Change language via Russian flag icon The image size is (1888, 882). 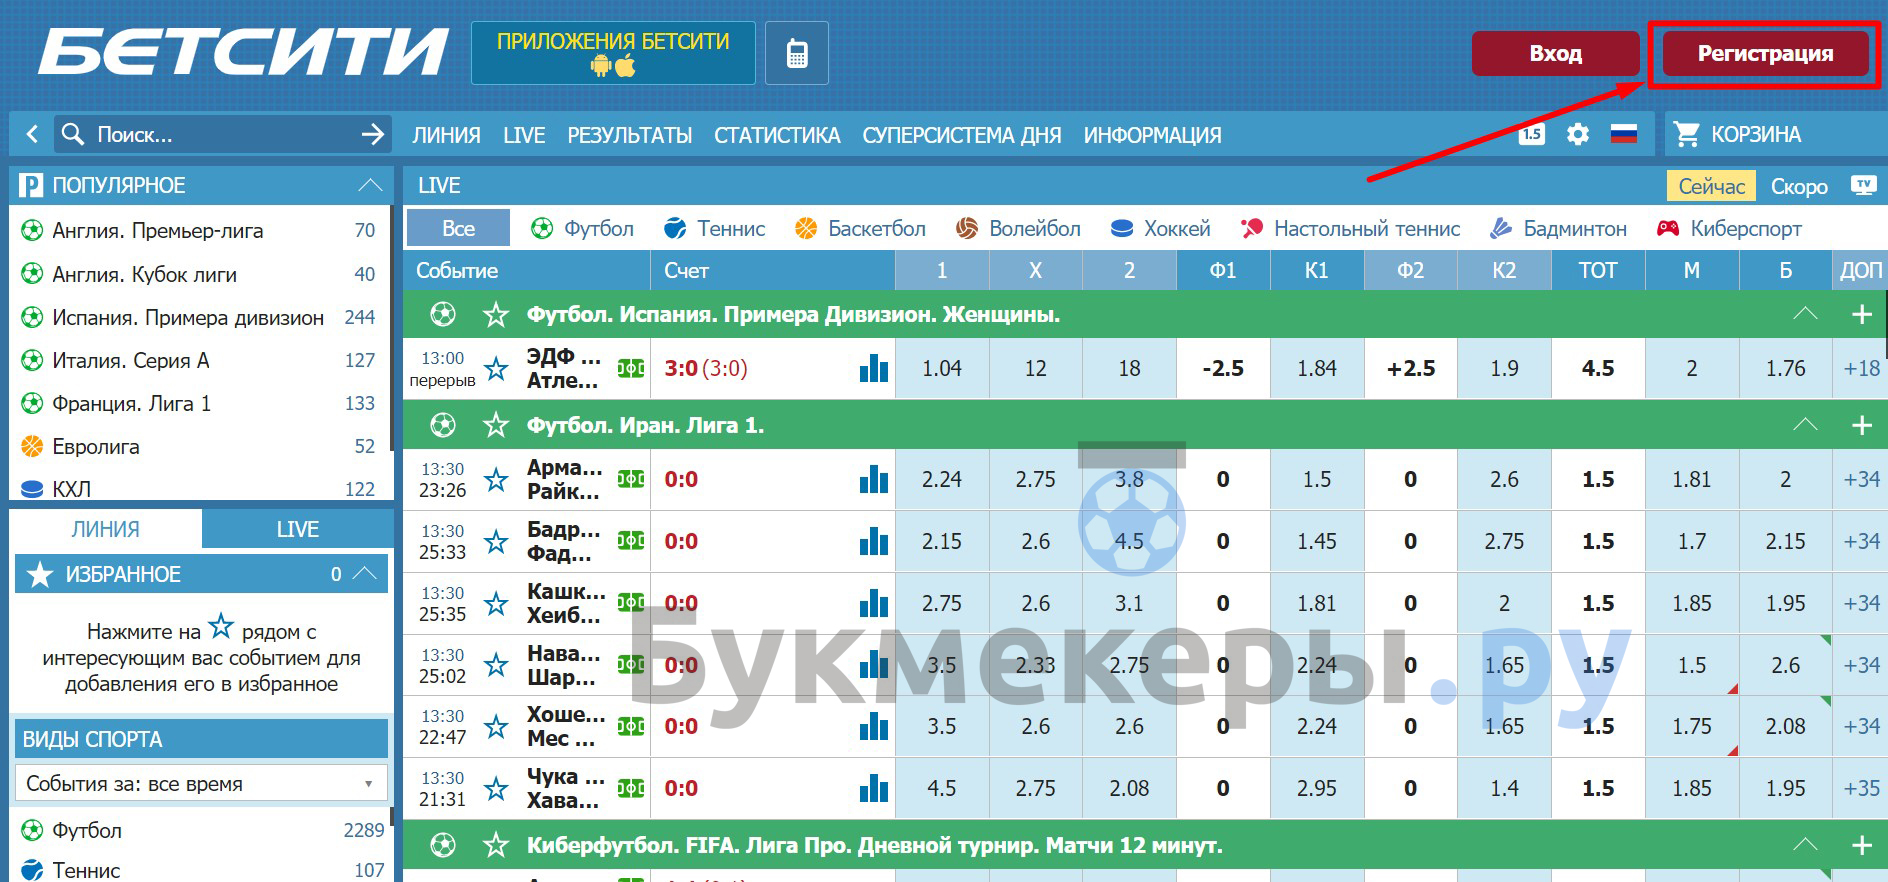click(1624, 134)
